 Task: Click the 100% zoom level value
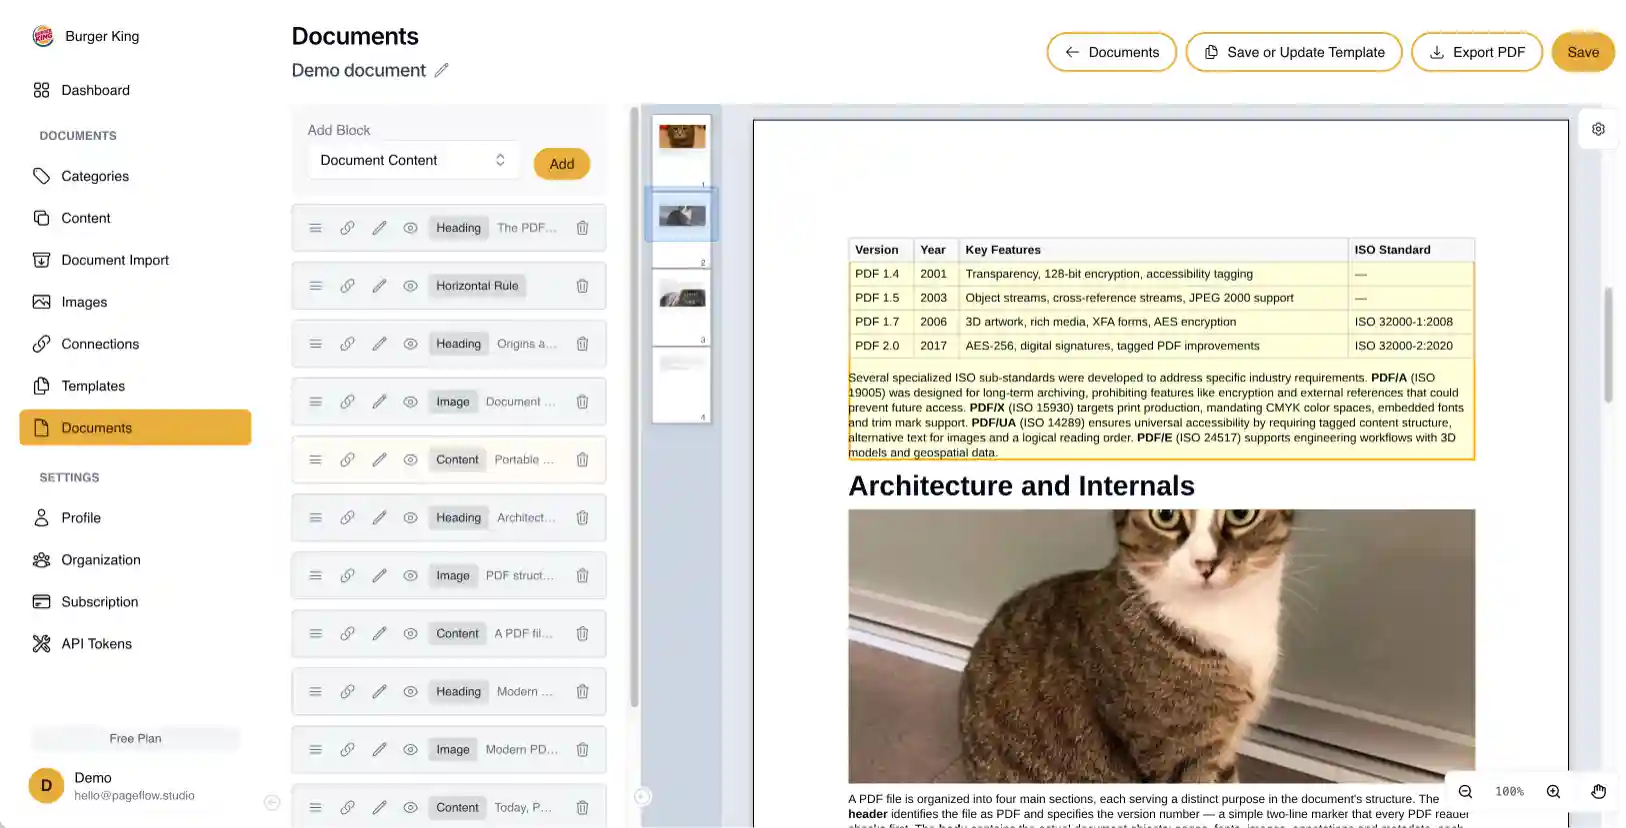[x=1509, y=791]
